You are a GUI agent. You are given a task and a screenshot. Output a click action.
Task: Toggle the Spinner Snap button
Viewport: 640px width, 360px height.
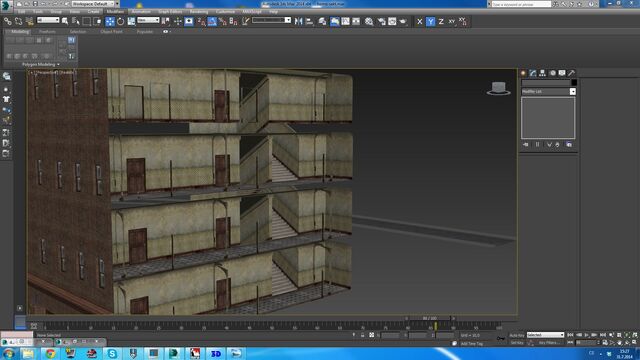pos(233,21)
